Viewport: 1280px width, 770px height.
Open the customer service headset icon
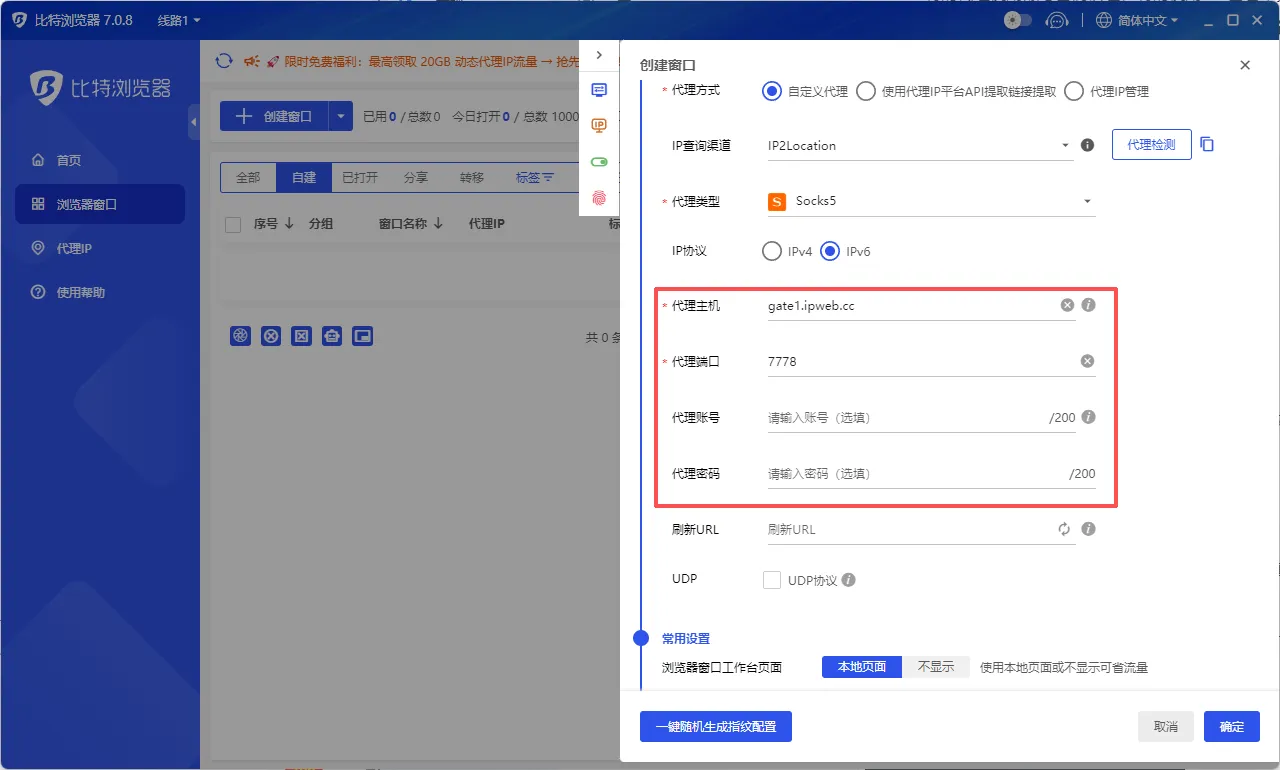1057,20
